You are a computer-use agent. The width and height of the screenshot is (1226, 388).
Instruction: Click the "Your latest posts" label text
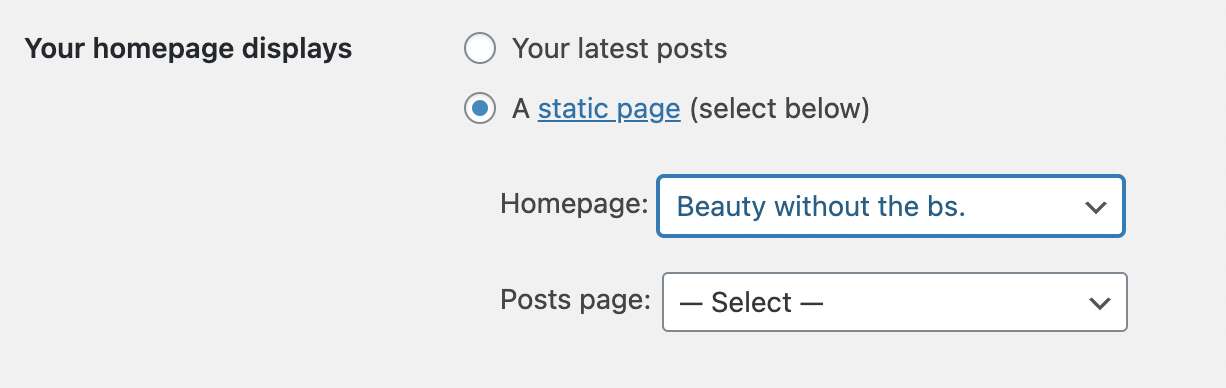[x=619, y=48]
